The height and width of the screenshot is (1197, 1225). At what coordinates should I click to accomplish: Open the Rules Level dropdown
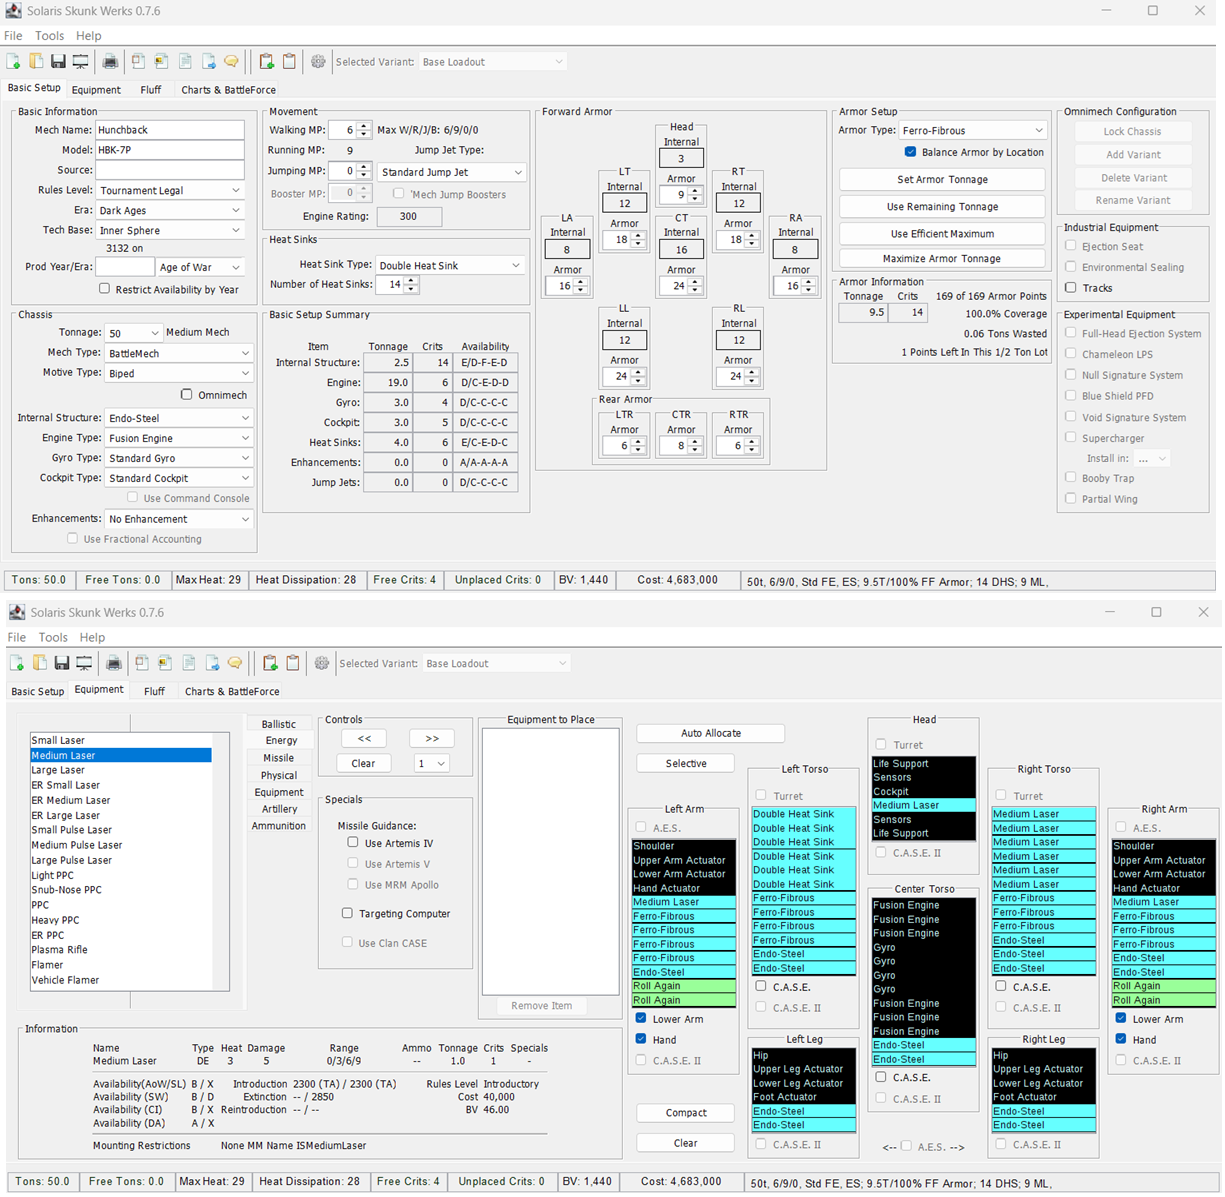pos(170,190)
